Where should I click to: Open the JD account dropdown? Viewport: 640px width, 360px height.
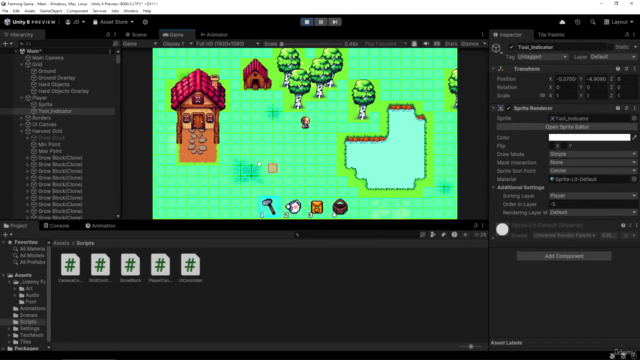tap(76, 22)
